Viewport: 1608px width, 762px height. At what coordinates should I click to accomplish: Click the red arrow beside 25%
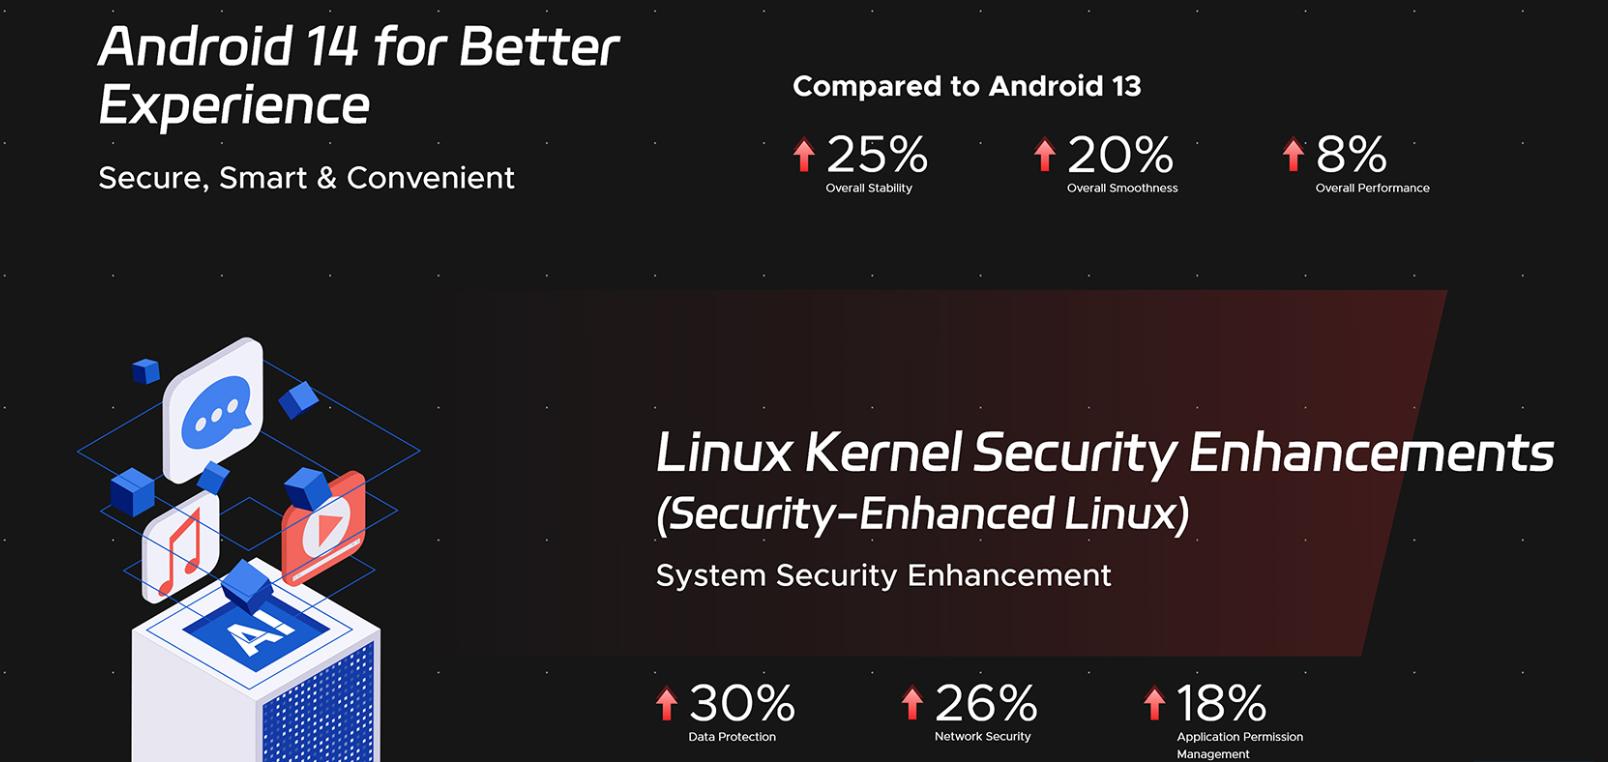click(804, 155)
